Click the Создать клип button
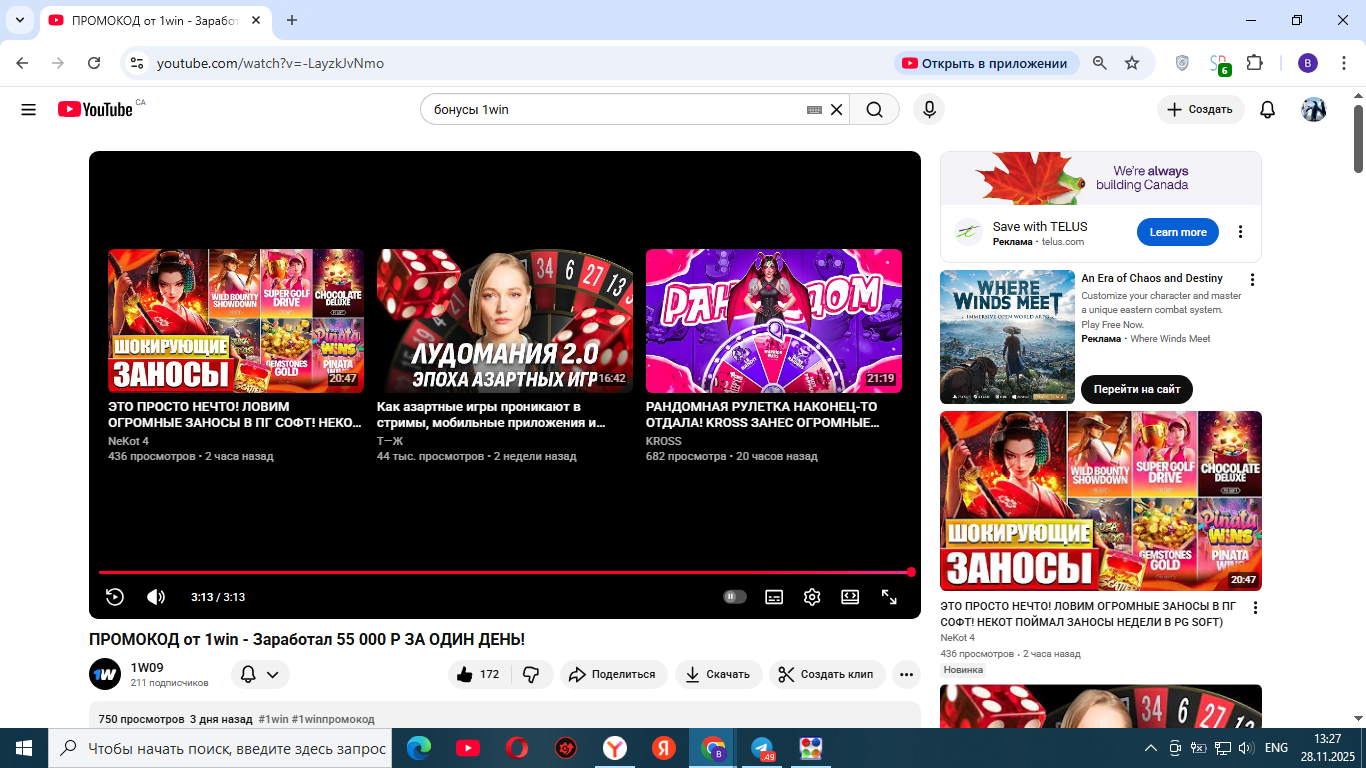Viewport: 1366px width, 768px height. tap(827, 675)
